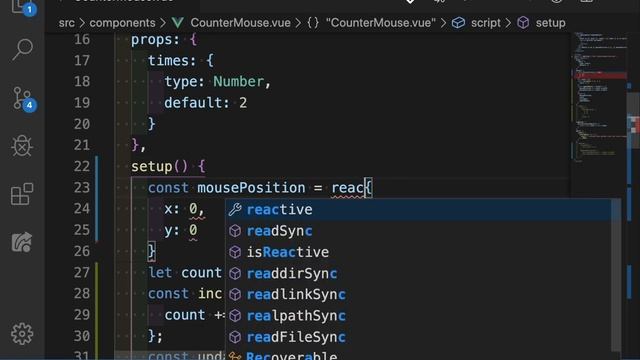Click the cube icon beside realpathSync

pyautogui.click(x=235, y=316)
